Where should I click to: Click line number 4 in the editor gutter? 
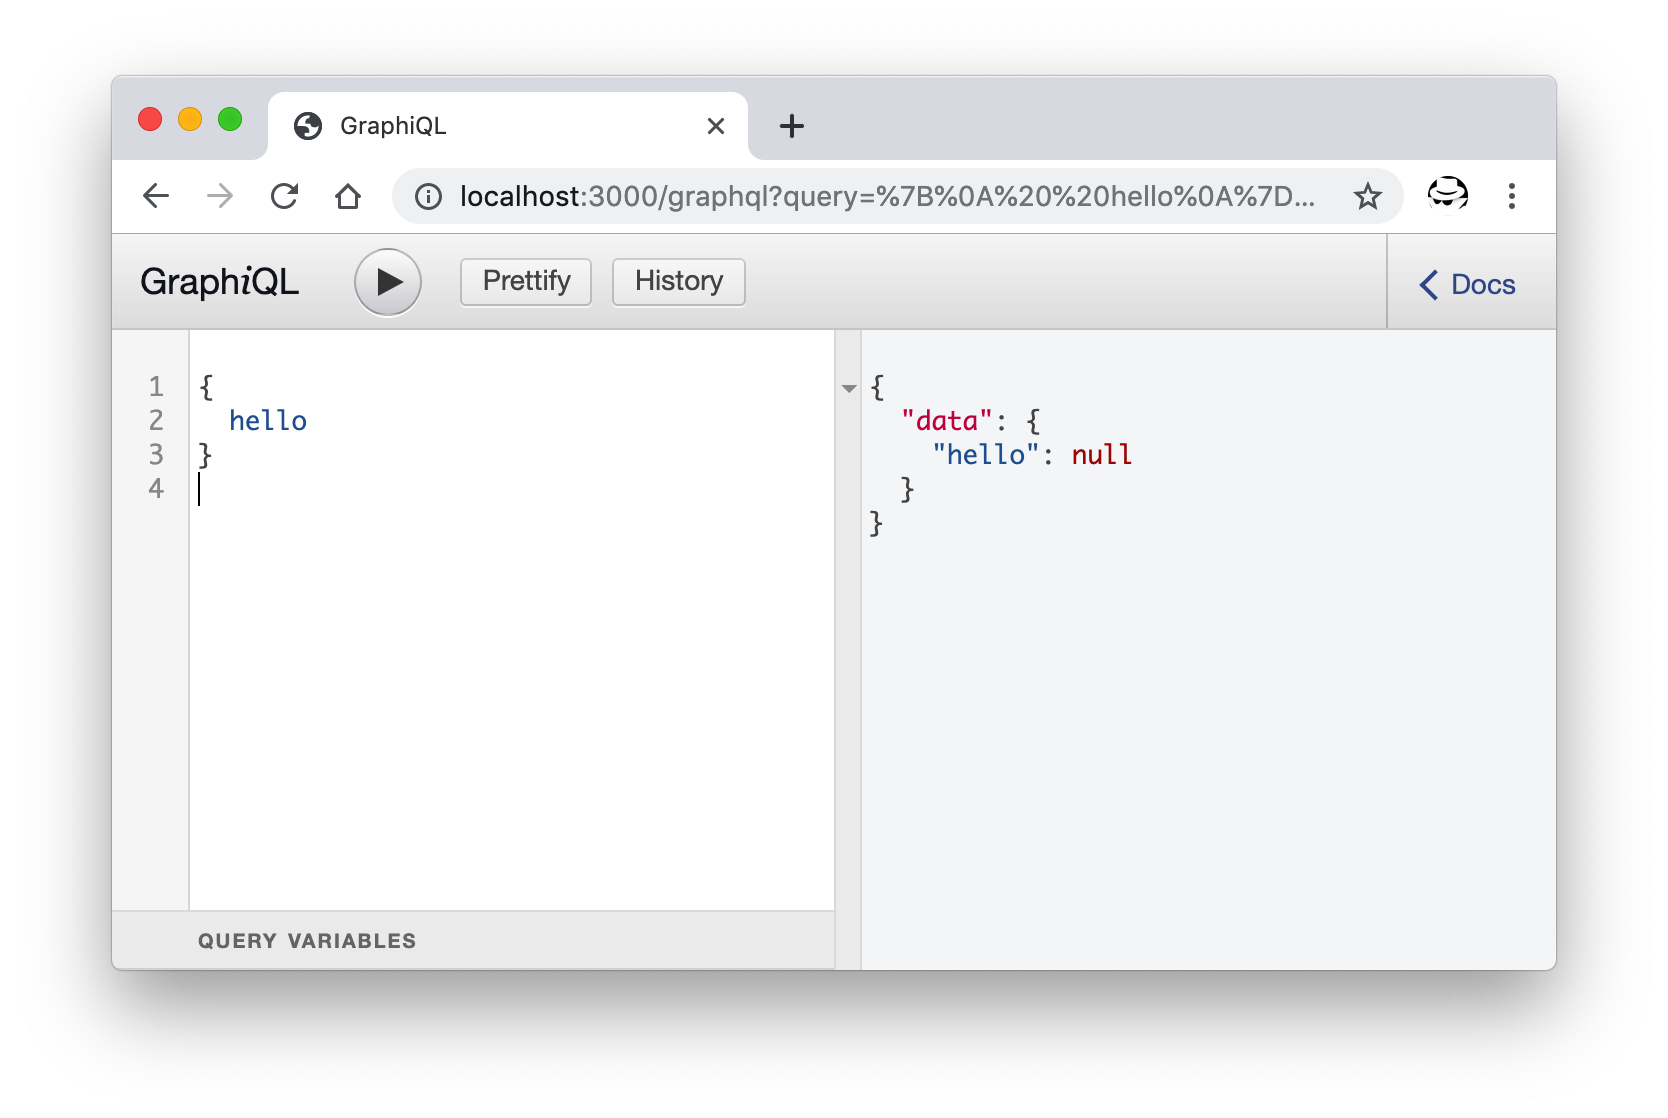[156, 489]
